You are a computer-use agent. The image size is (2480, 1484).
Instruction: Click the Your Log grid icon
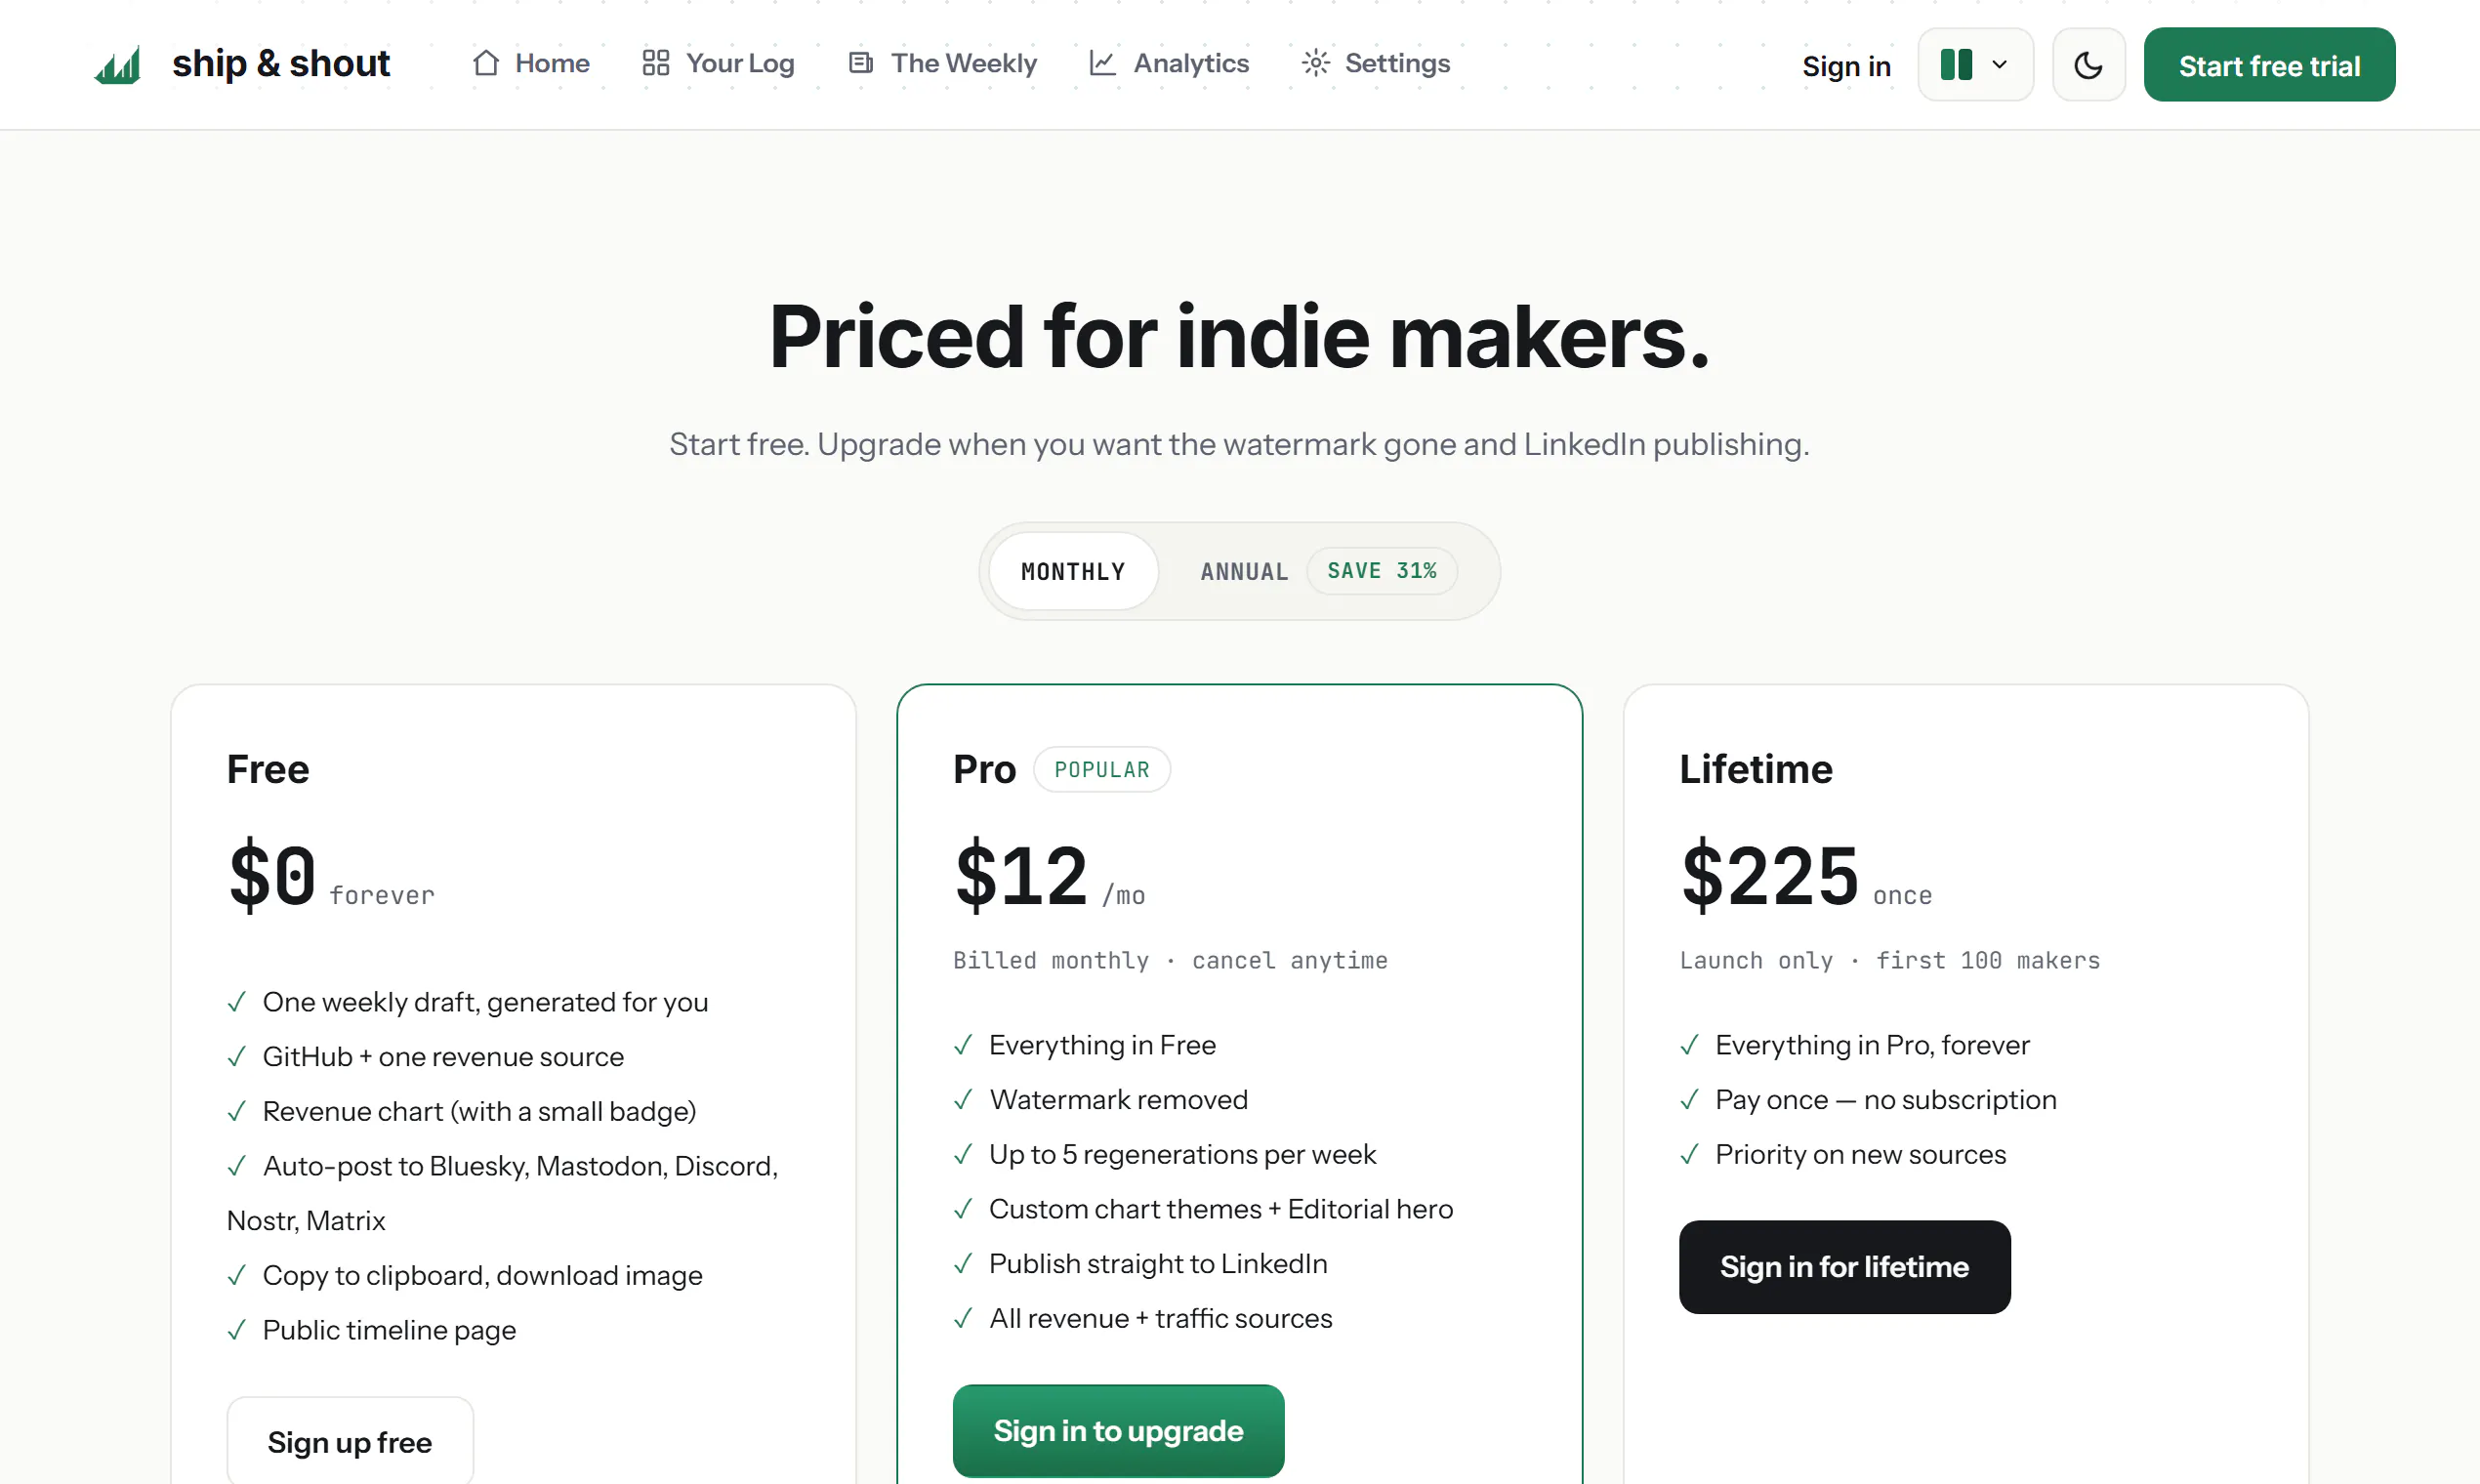656,63
